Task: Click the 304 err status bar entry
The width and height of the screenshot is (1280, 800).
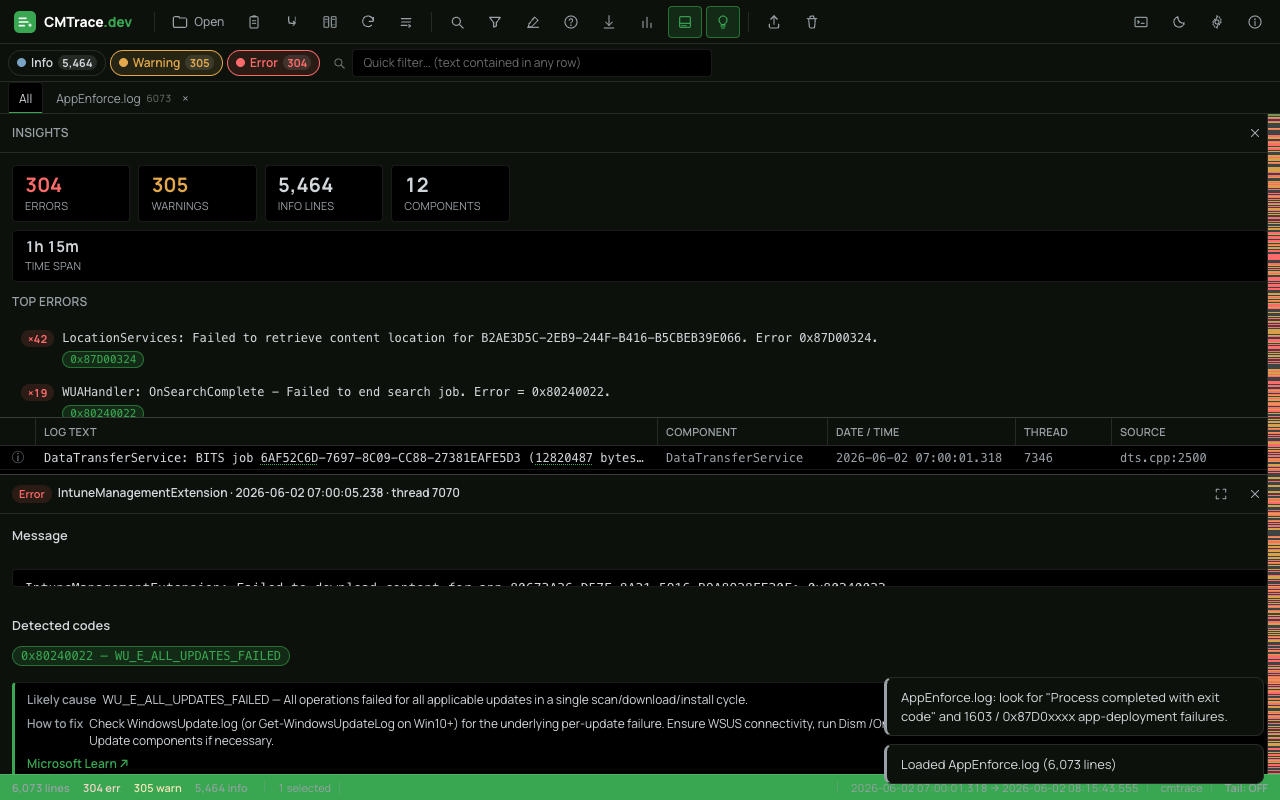Action: pyautogui.click(x=102, y=788)
